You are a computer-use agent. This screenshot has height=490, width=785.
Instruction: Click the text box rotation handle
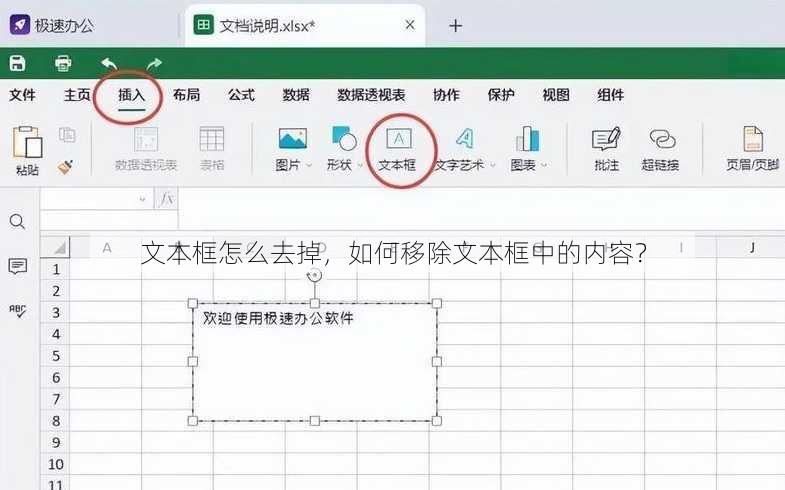(x=314, y=275)
